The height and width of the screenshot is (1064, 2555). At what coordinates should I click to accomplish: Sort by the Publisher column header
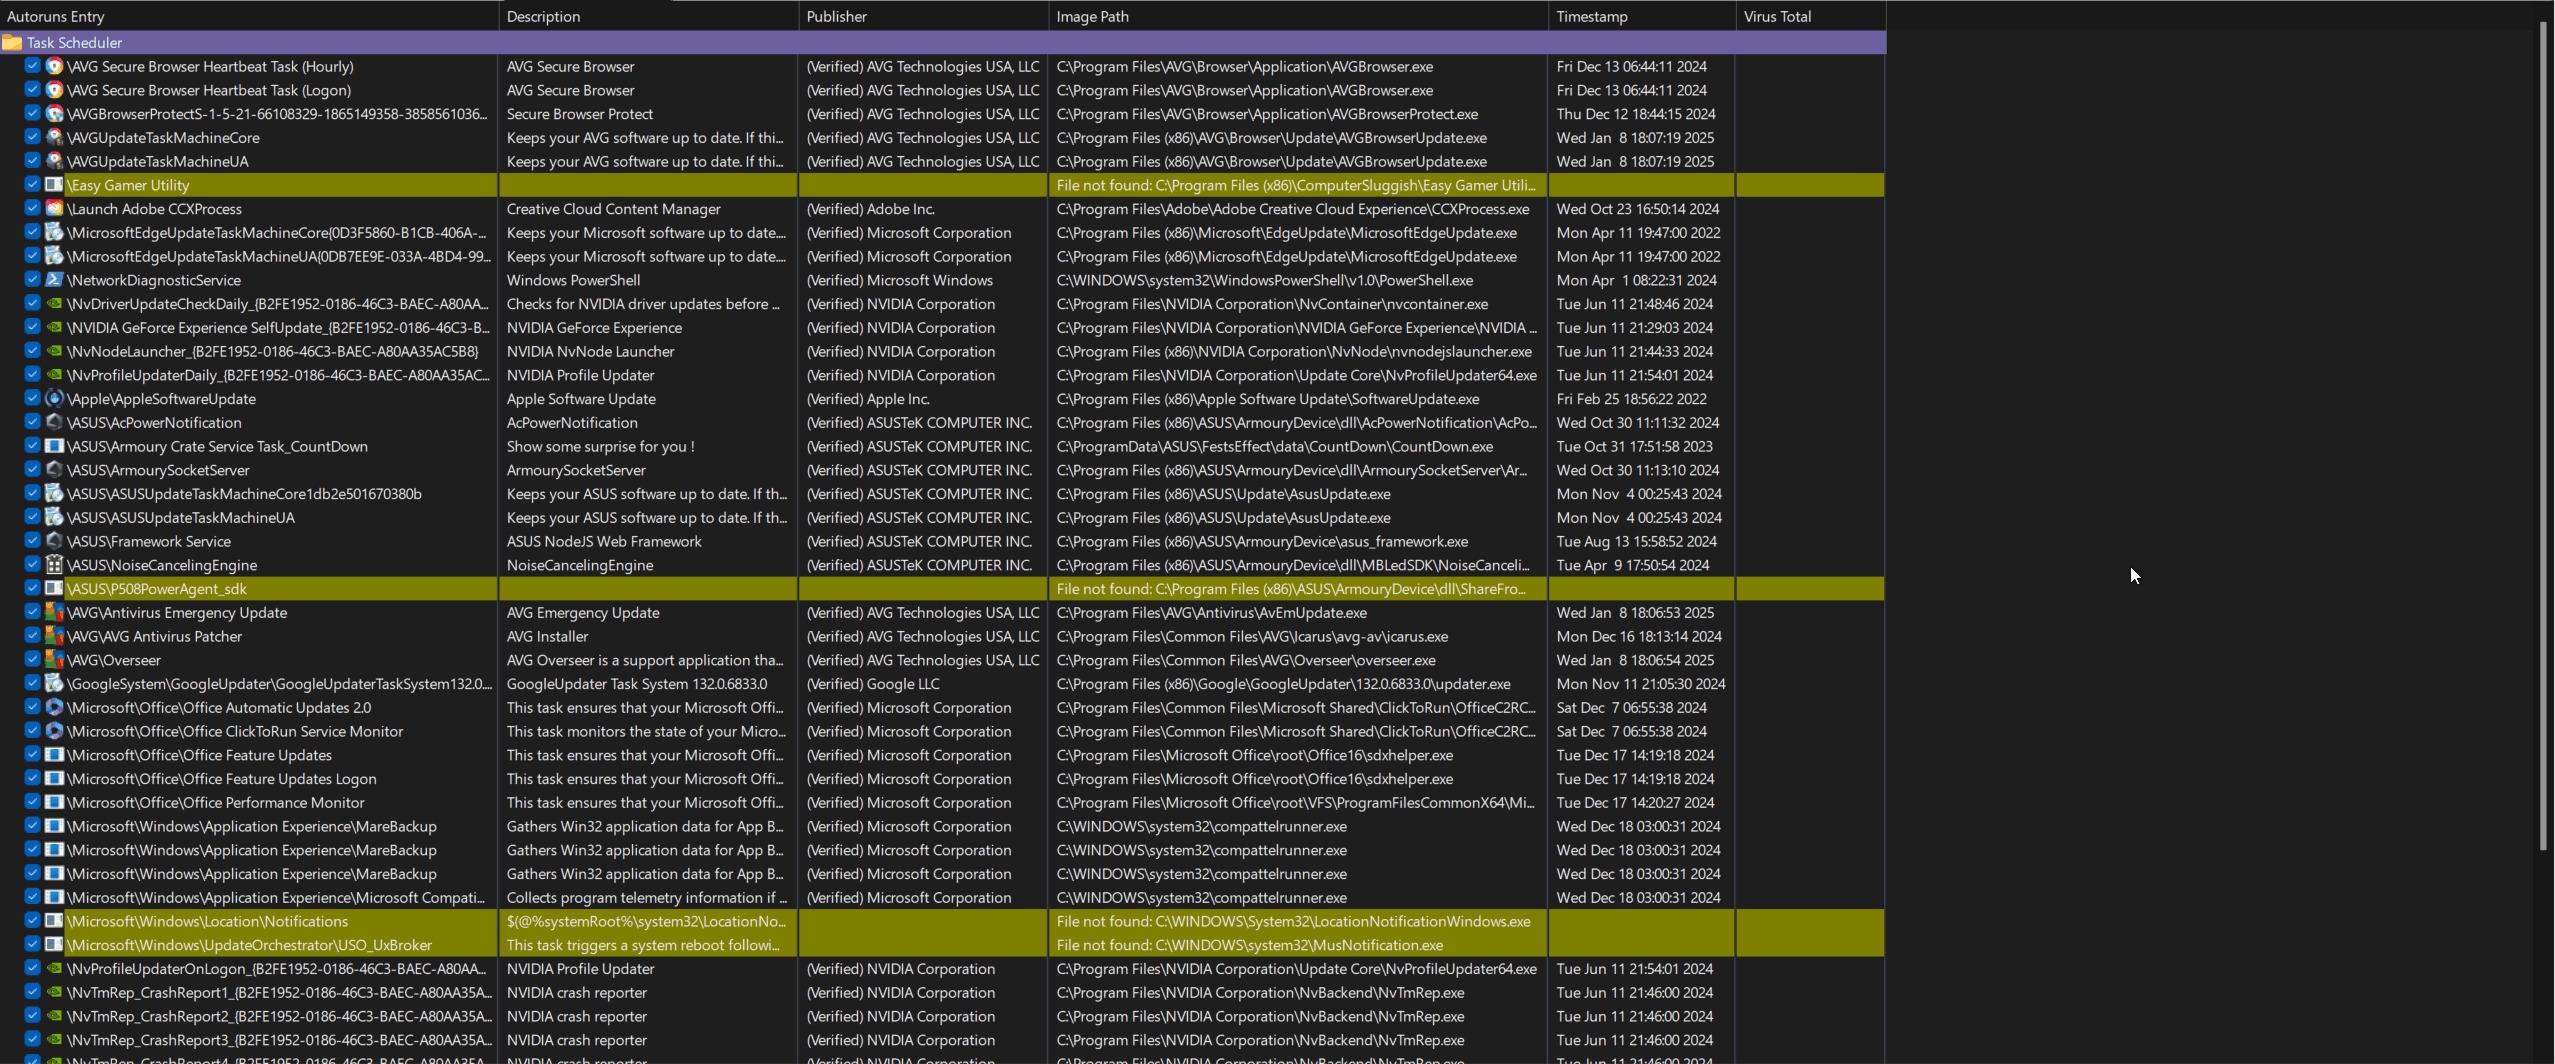point(924,16)
